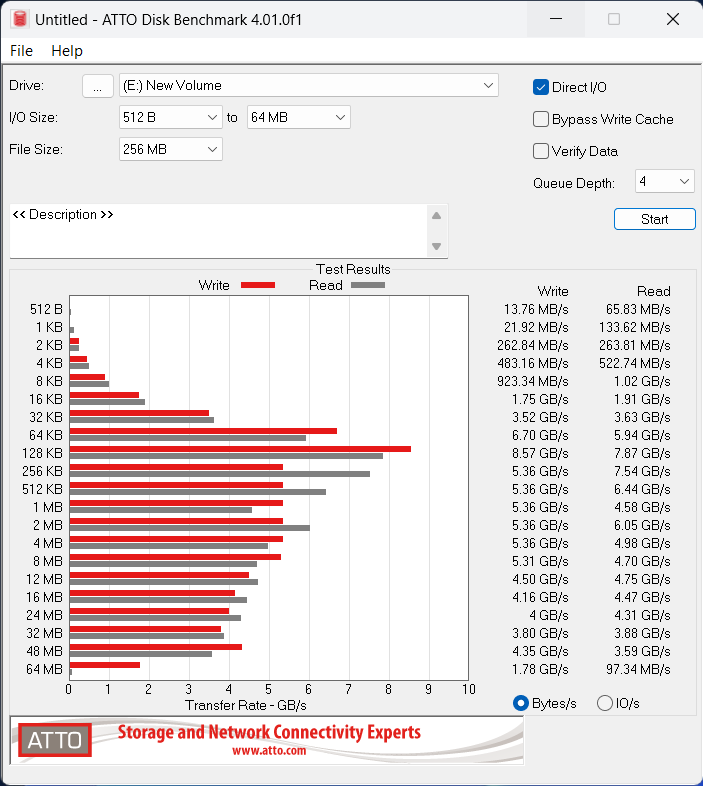Screen dimensions: 703x786
Task: Click the red Write legend swatch
Action: coord(258,285)
